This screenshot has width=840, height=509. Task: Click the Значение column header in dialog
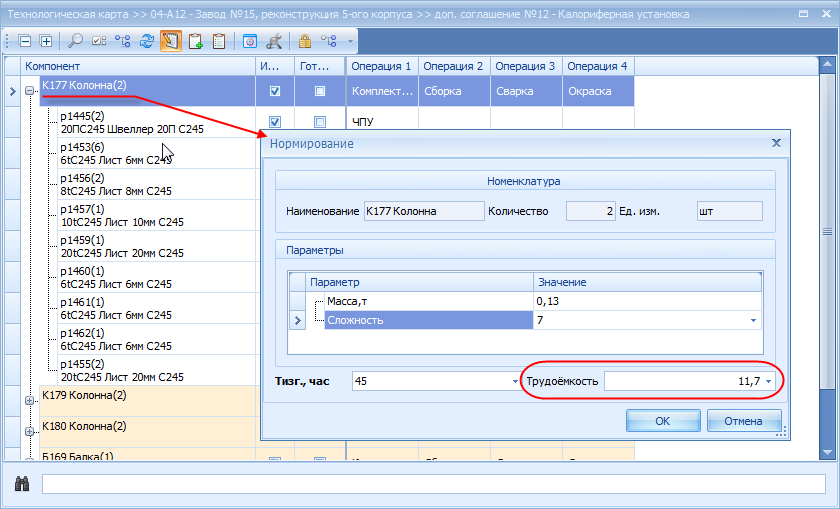647,282
